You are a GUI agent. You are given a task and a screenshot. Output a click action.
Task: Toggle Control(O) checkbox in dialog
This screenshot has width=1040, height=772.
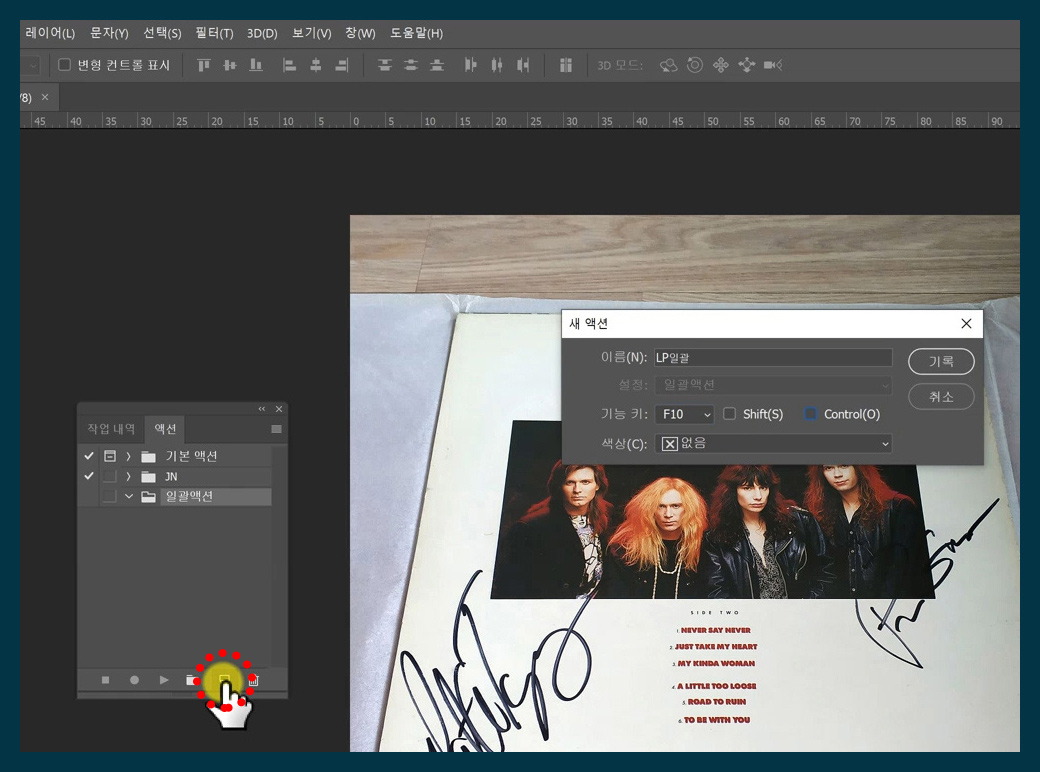[x=811, y=414]
